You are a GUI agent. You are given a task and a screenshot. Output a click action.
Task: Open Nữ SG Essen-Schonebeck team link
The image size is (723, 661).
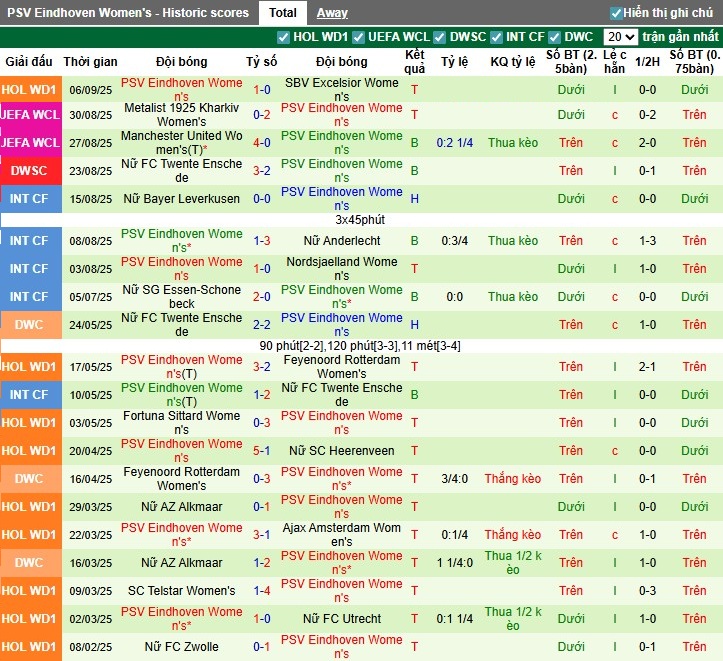(182, 297)
